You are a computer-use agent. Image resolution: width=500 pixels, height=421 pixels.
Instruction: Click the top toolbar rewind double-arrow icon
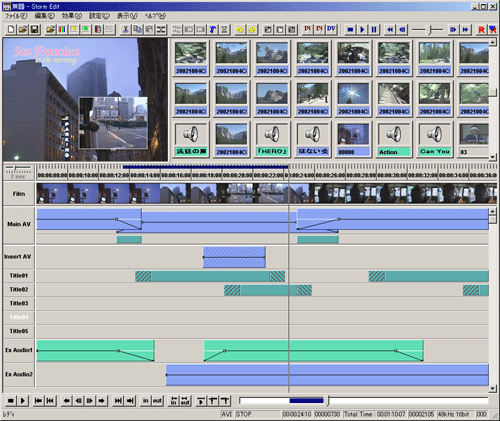tap(390, 29)
